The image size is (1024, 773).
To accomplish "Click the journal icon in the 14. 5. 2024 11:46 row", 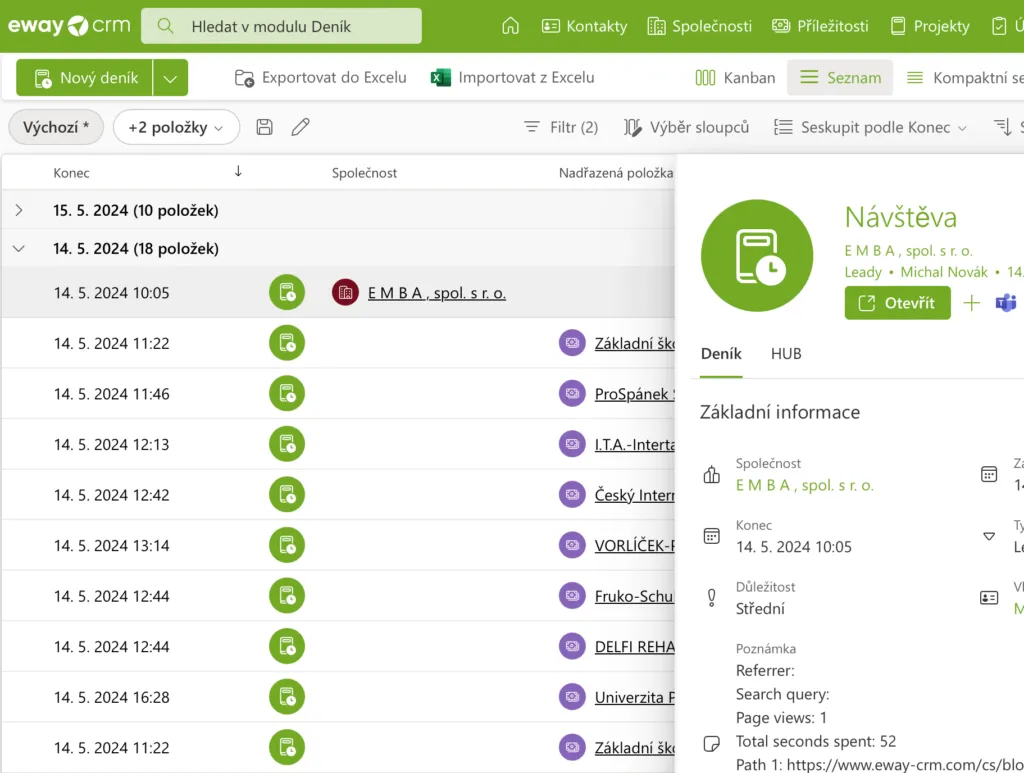I will pos(287,394).
